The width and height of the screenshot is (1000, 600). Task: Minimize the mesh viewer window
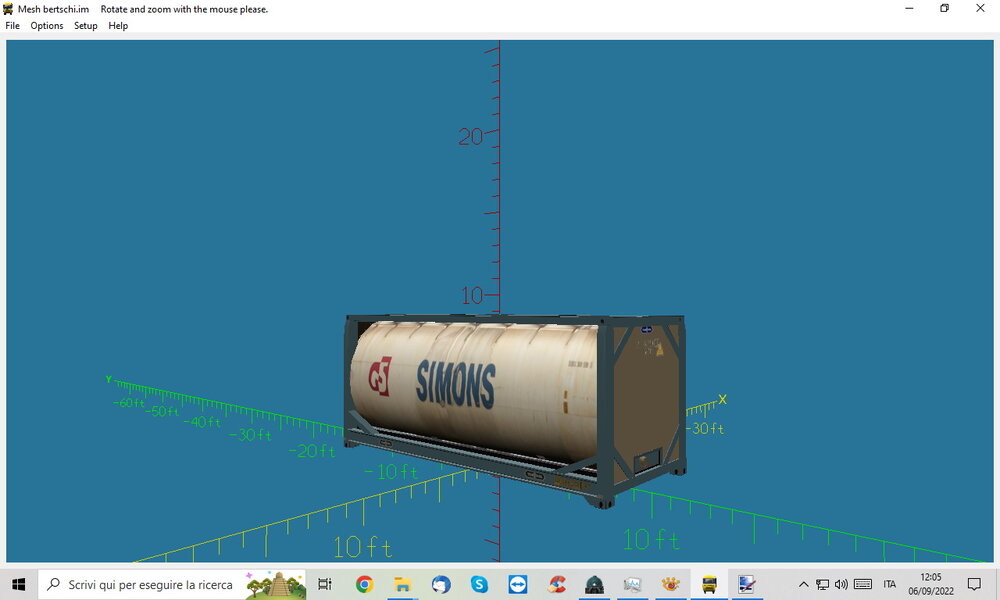909,8
